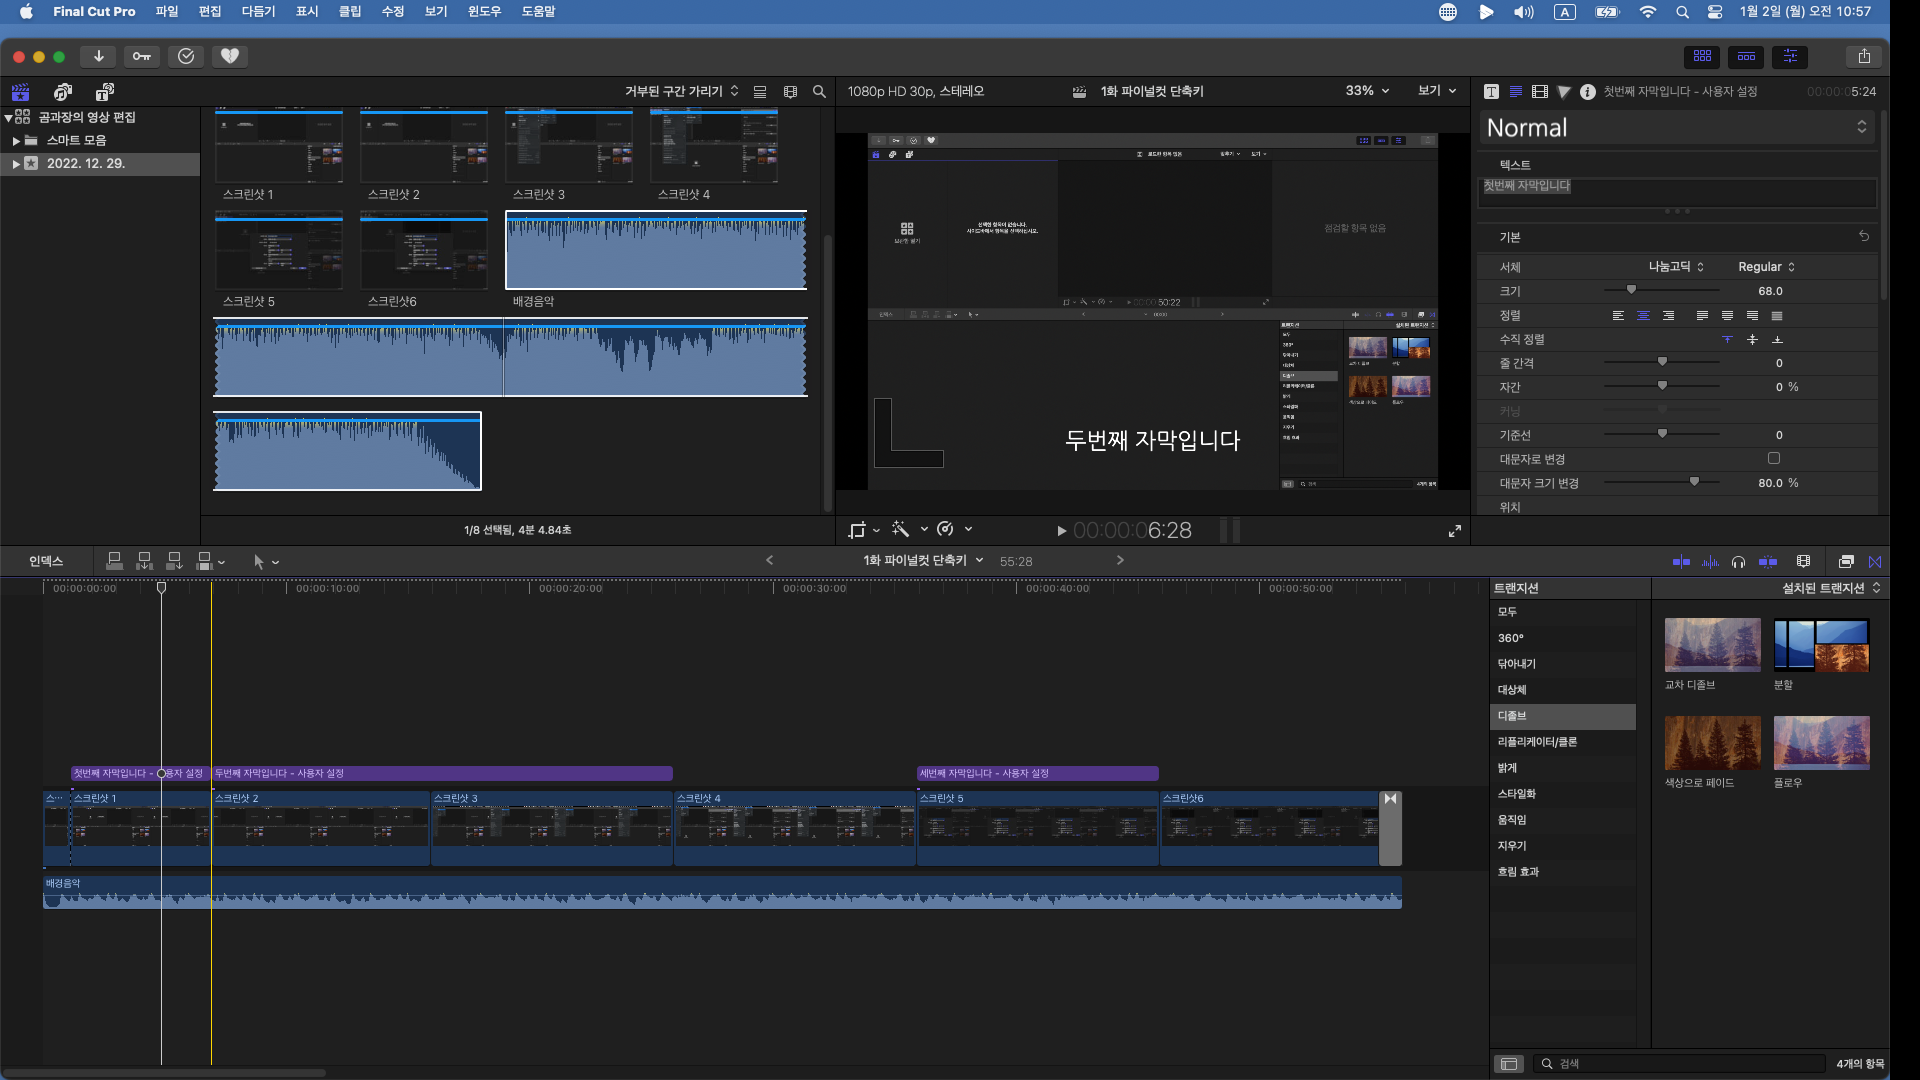Expand the 2022. 12. 29. event
The height and width of the screenshot is (1080, 1920).
point(16,163)
